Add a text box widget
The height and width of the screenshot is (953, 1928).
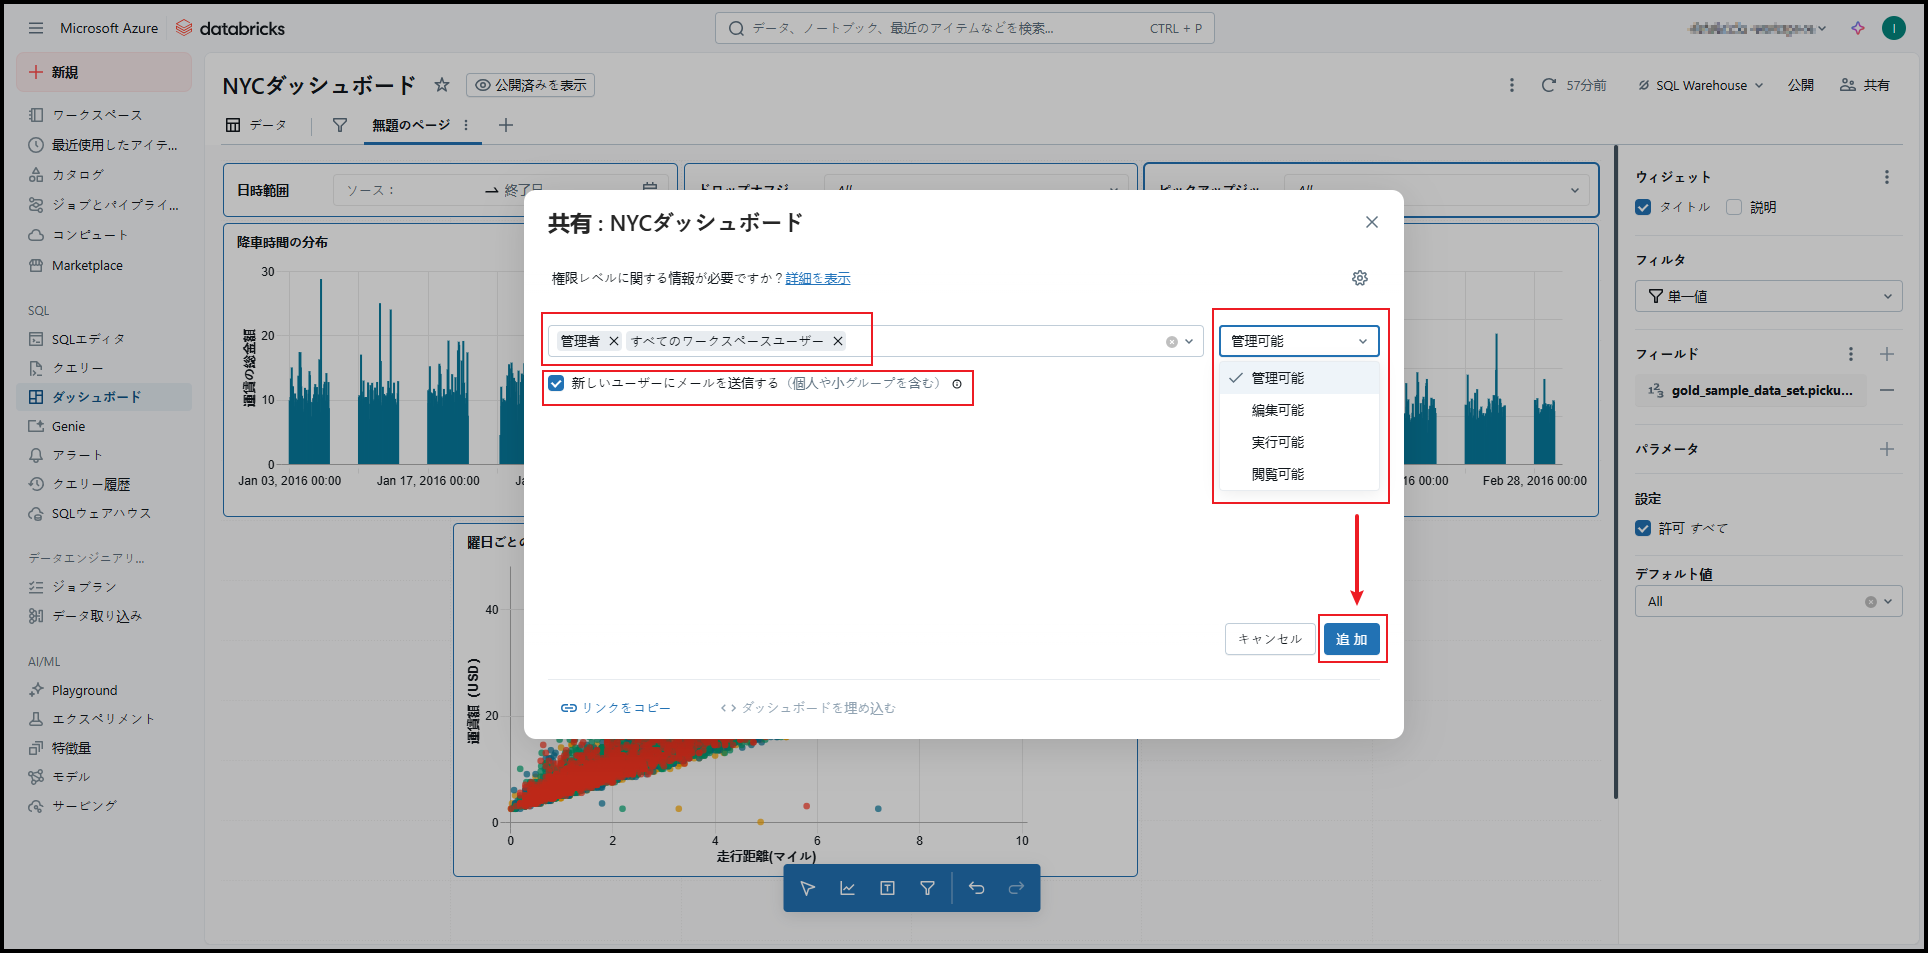(x=888, y=888)
